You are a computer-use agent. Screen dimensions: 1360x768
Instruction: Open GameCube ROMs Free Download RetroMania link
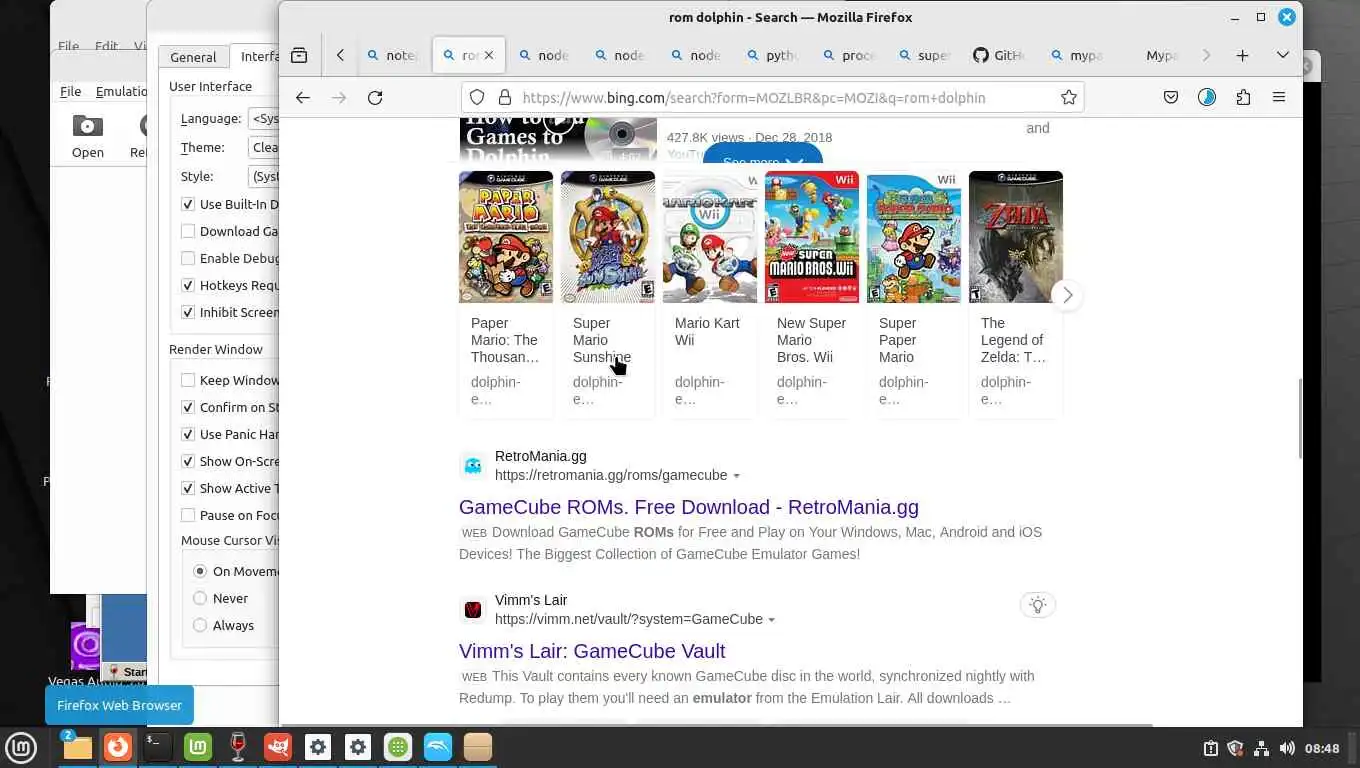pos(688,507)
